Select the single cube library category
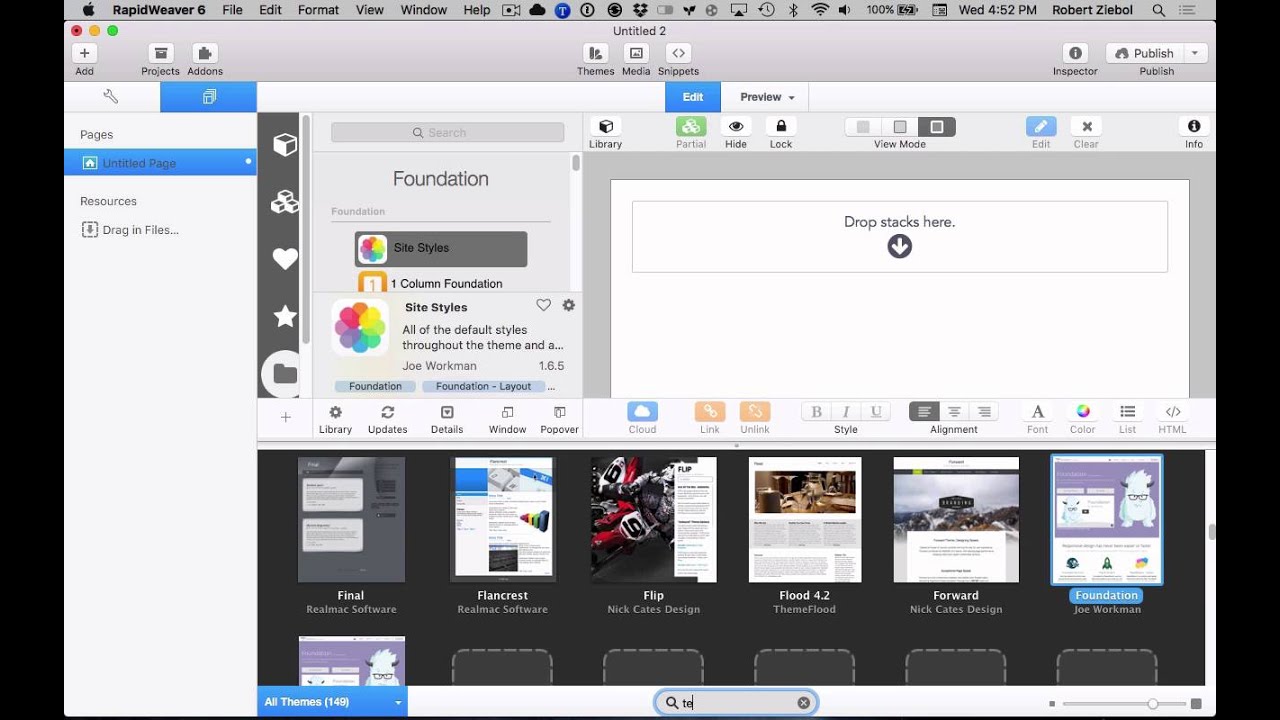 285,145
